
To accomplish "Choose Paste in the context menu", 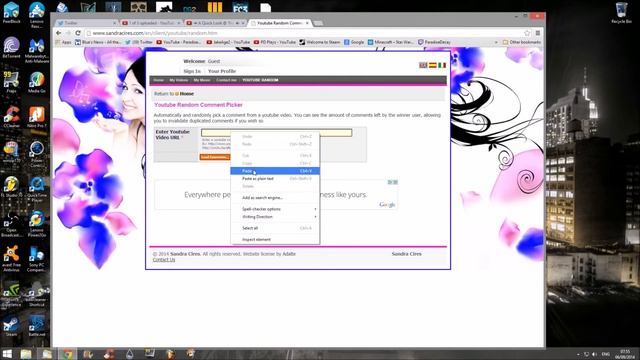I will pyautogui.click(x=275, y=171).
